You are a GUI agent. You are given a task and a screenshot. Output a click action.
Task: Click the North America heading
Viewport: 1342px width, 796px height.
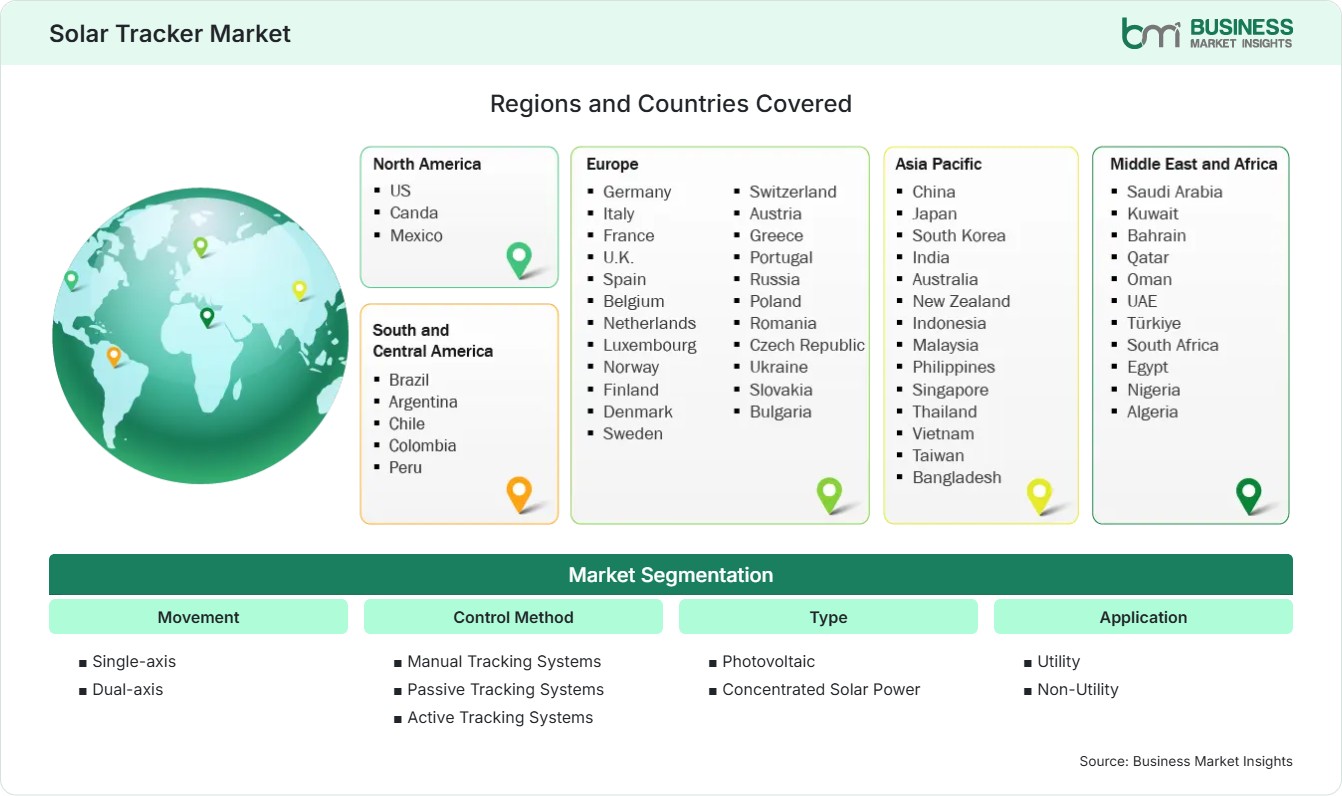[427, 164]
